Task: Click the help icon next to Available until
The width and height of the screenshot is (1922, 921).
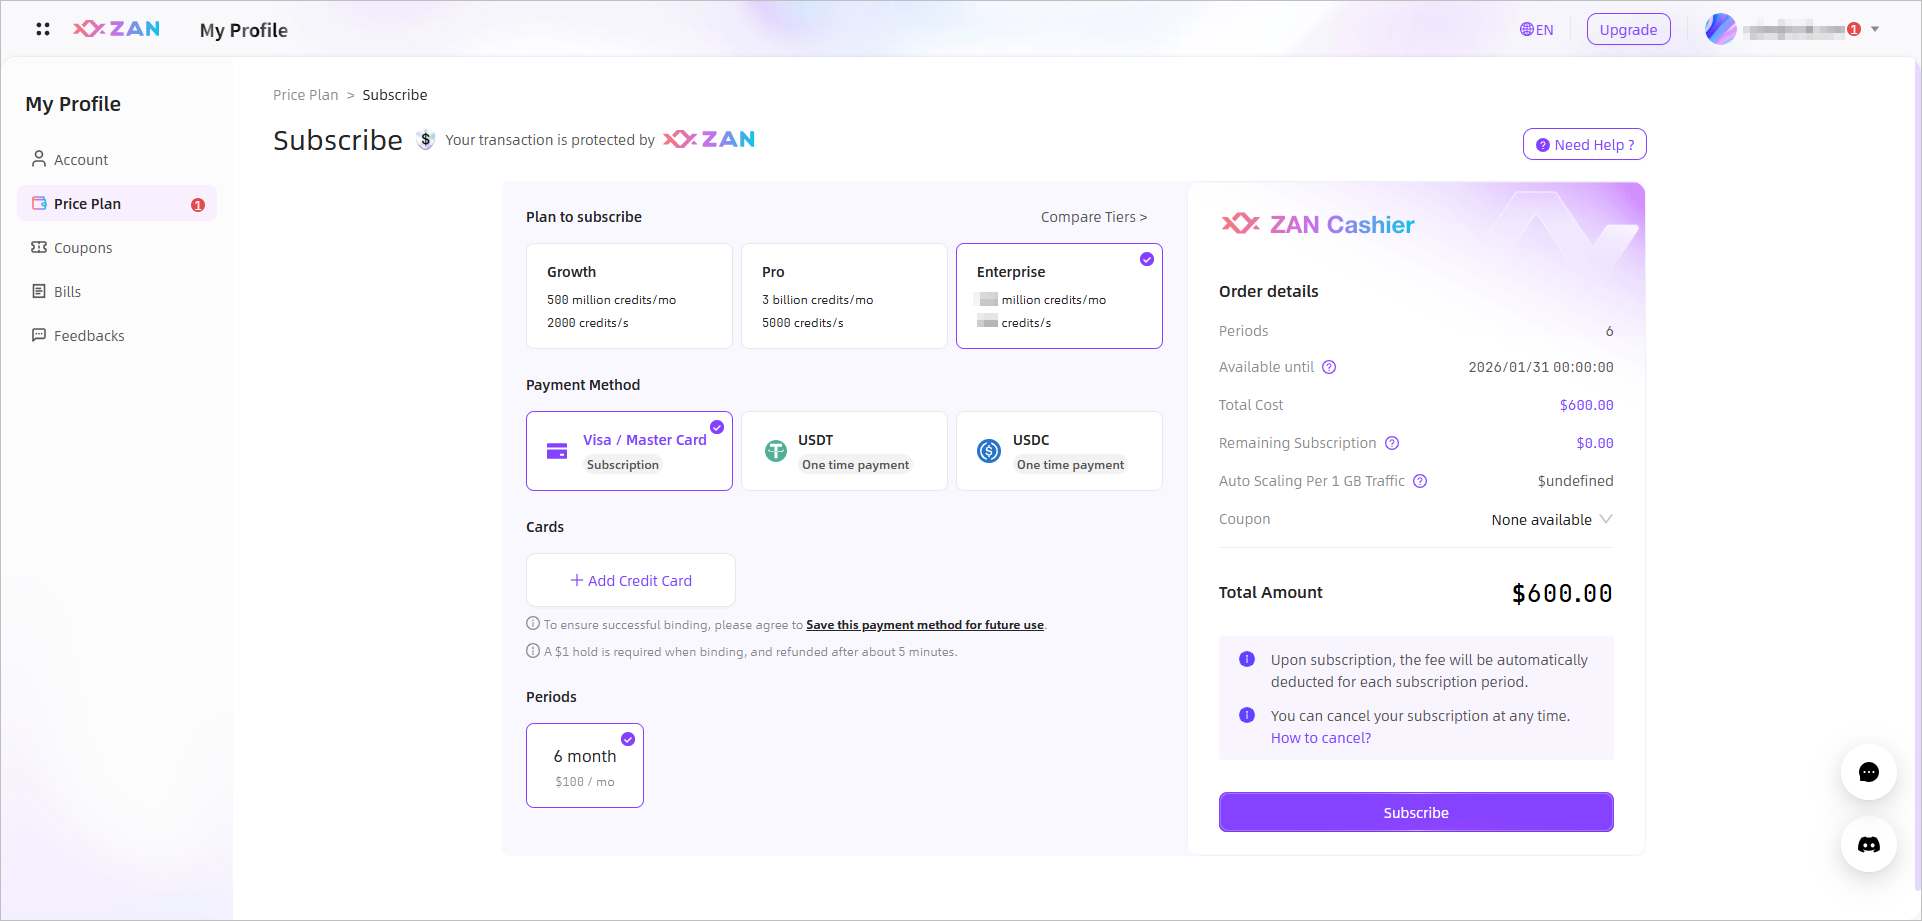Action: (1329, 367)
